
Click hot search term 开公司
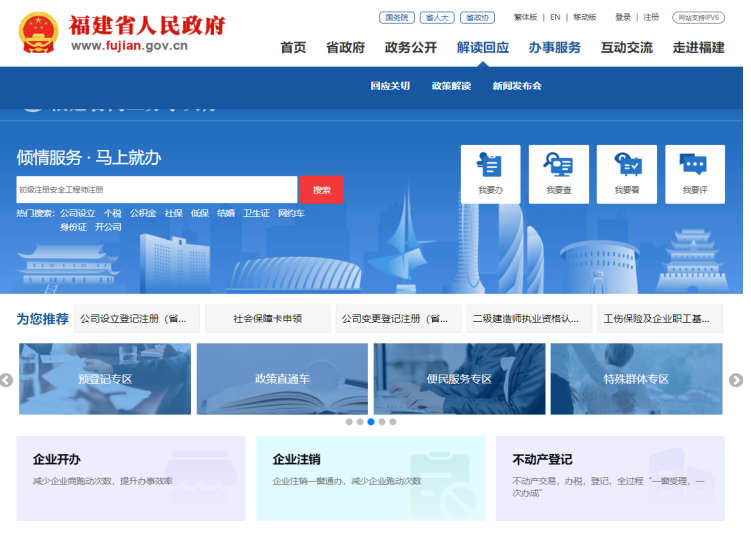coord(108,227)
